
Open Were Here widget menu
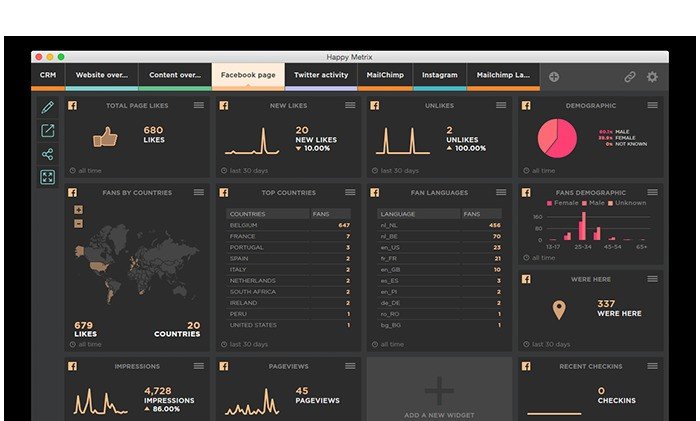[652, 279]
